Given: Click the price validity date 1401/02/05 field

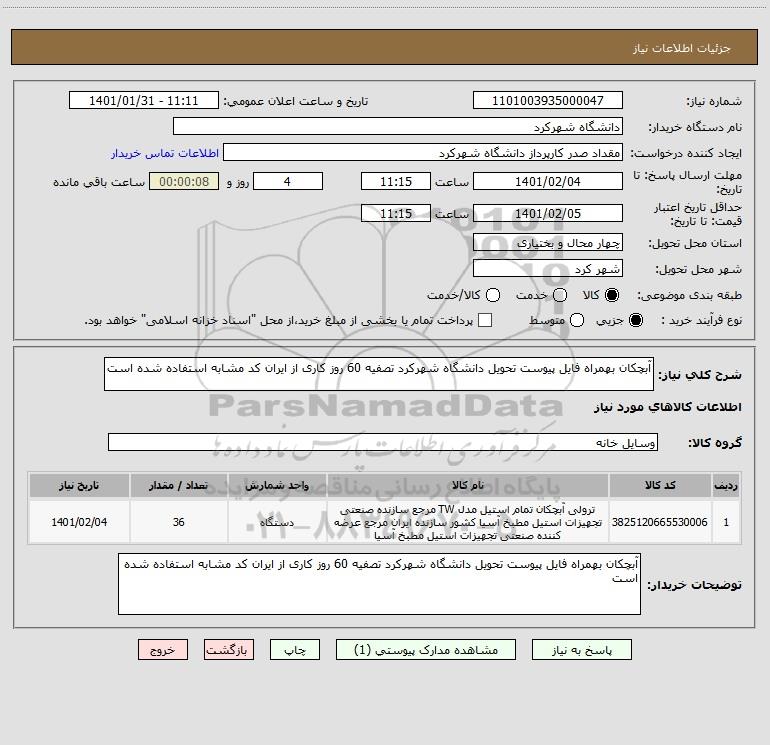Looking at the screenshot, I should coord(548,213).
